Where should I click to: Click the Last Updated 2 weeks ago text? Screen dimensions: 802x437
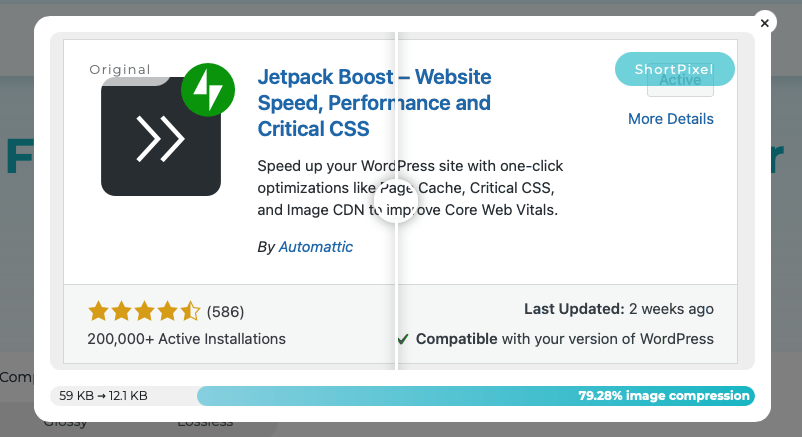[x=618, y=309]
